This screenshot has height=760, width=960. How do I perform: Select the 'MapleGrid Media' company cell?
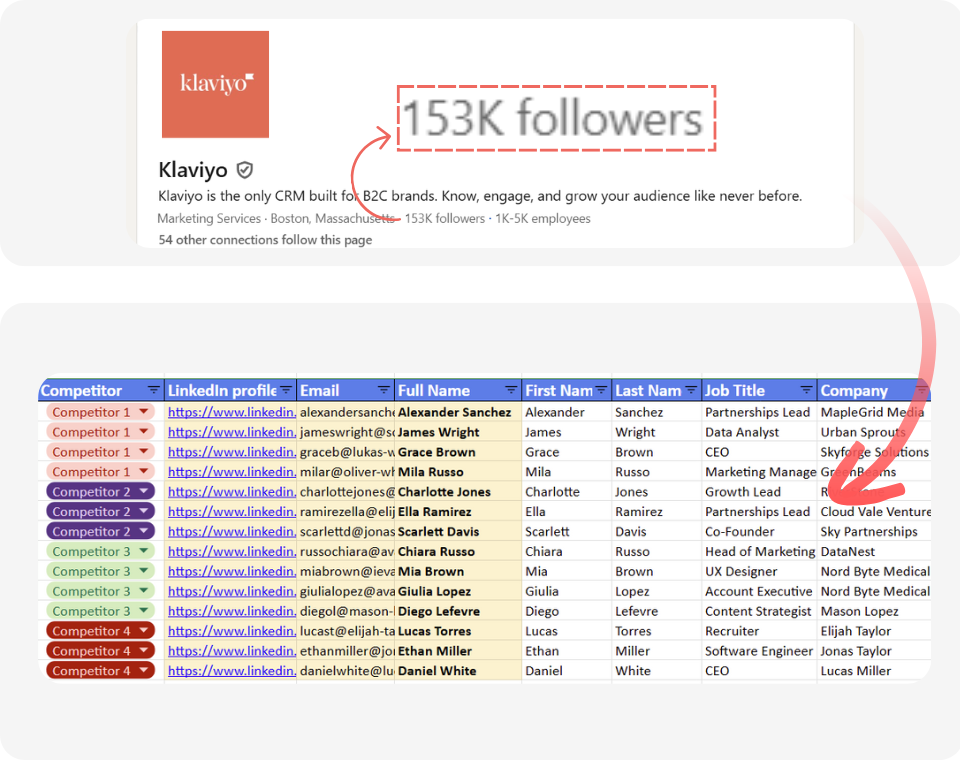(x=874, y=412)
